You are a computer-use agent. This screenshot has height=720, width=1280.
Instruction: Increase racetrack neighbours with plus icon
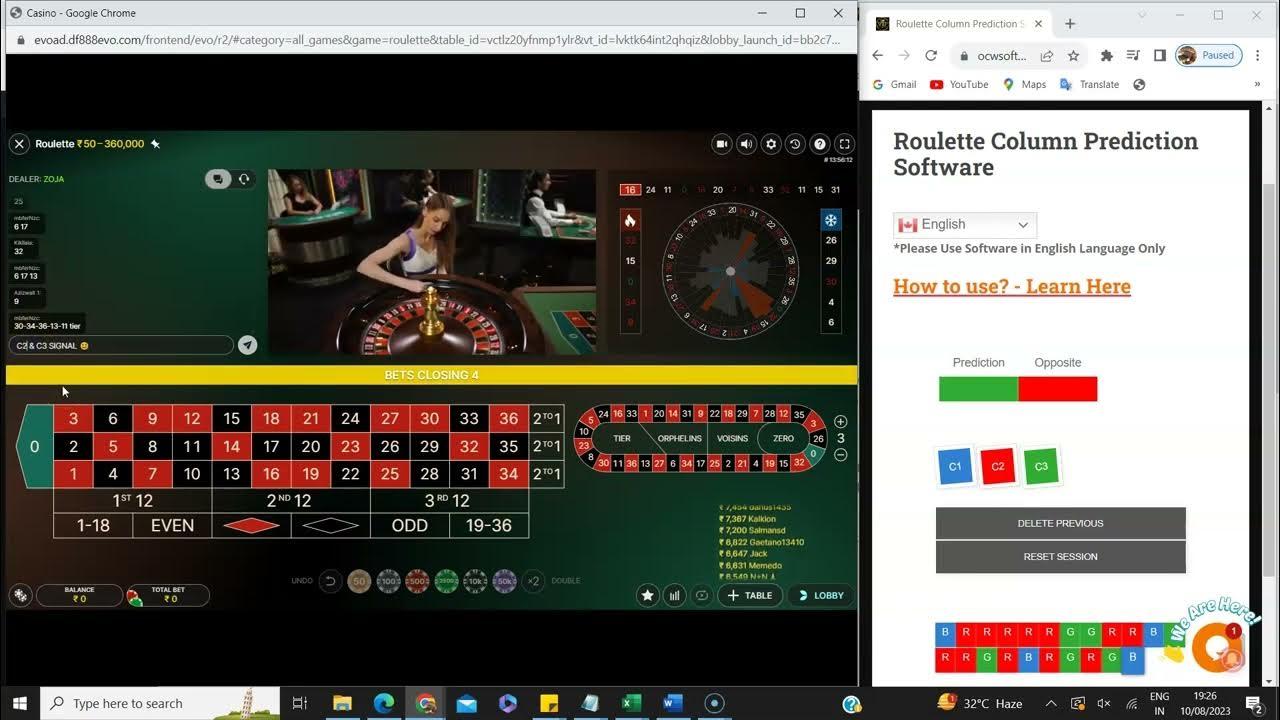tap(841, 422)
